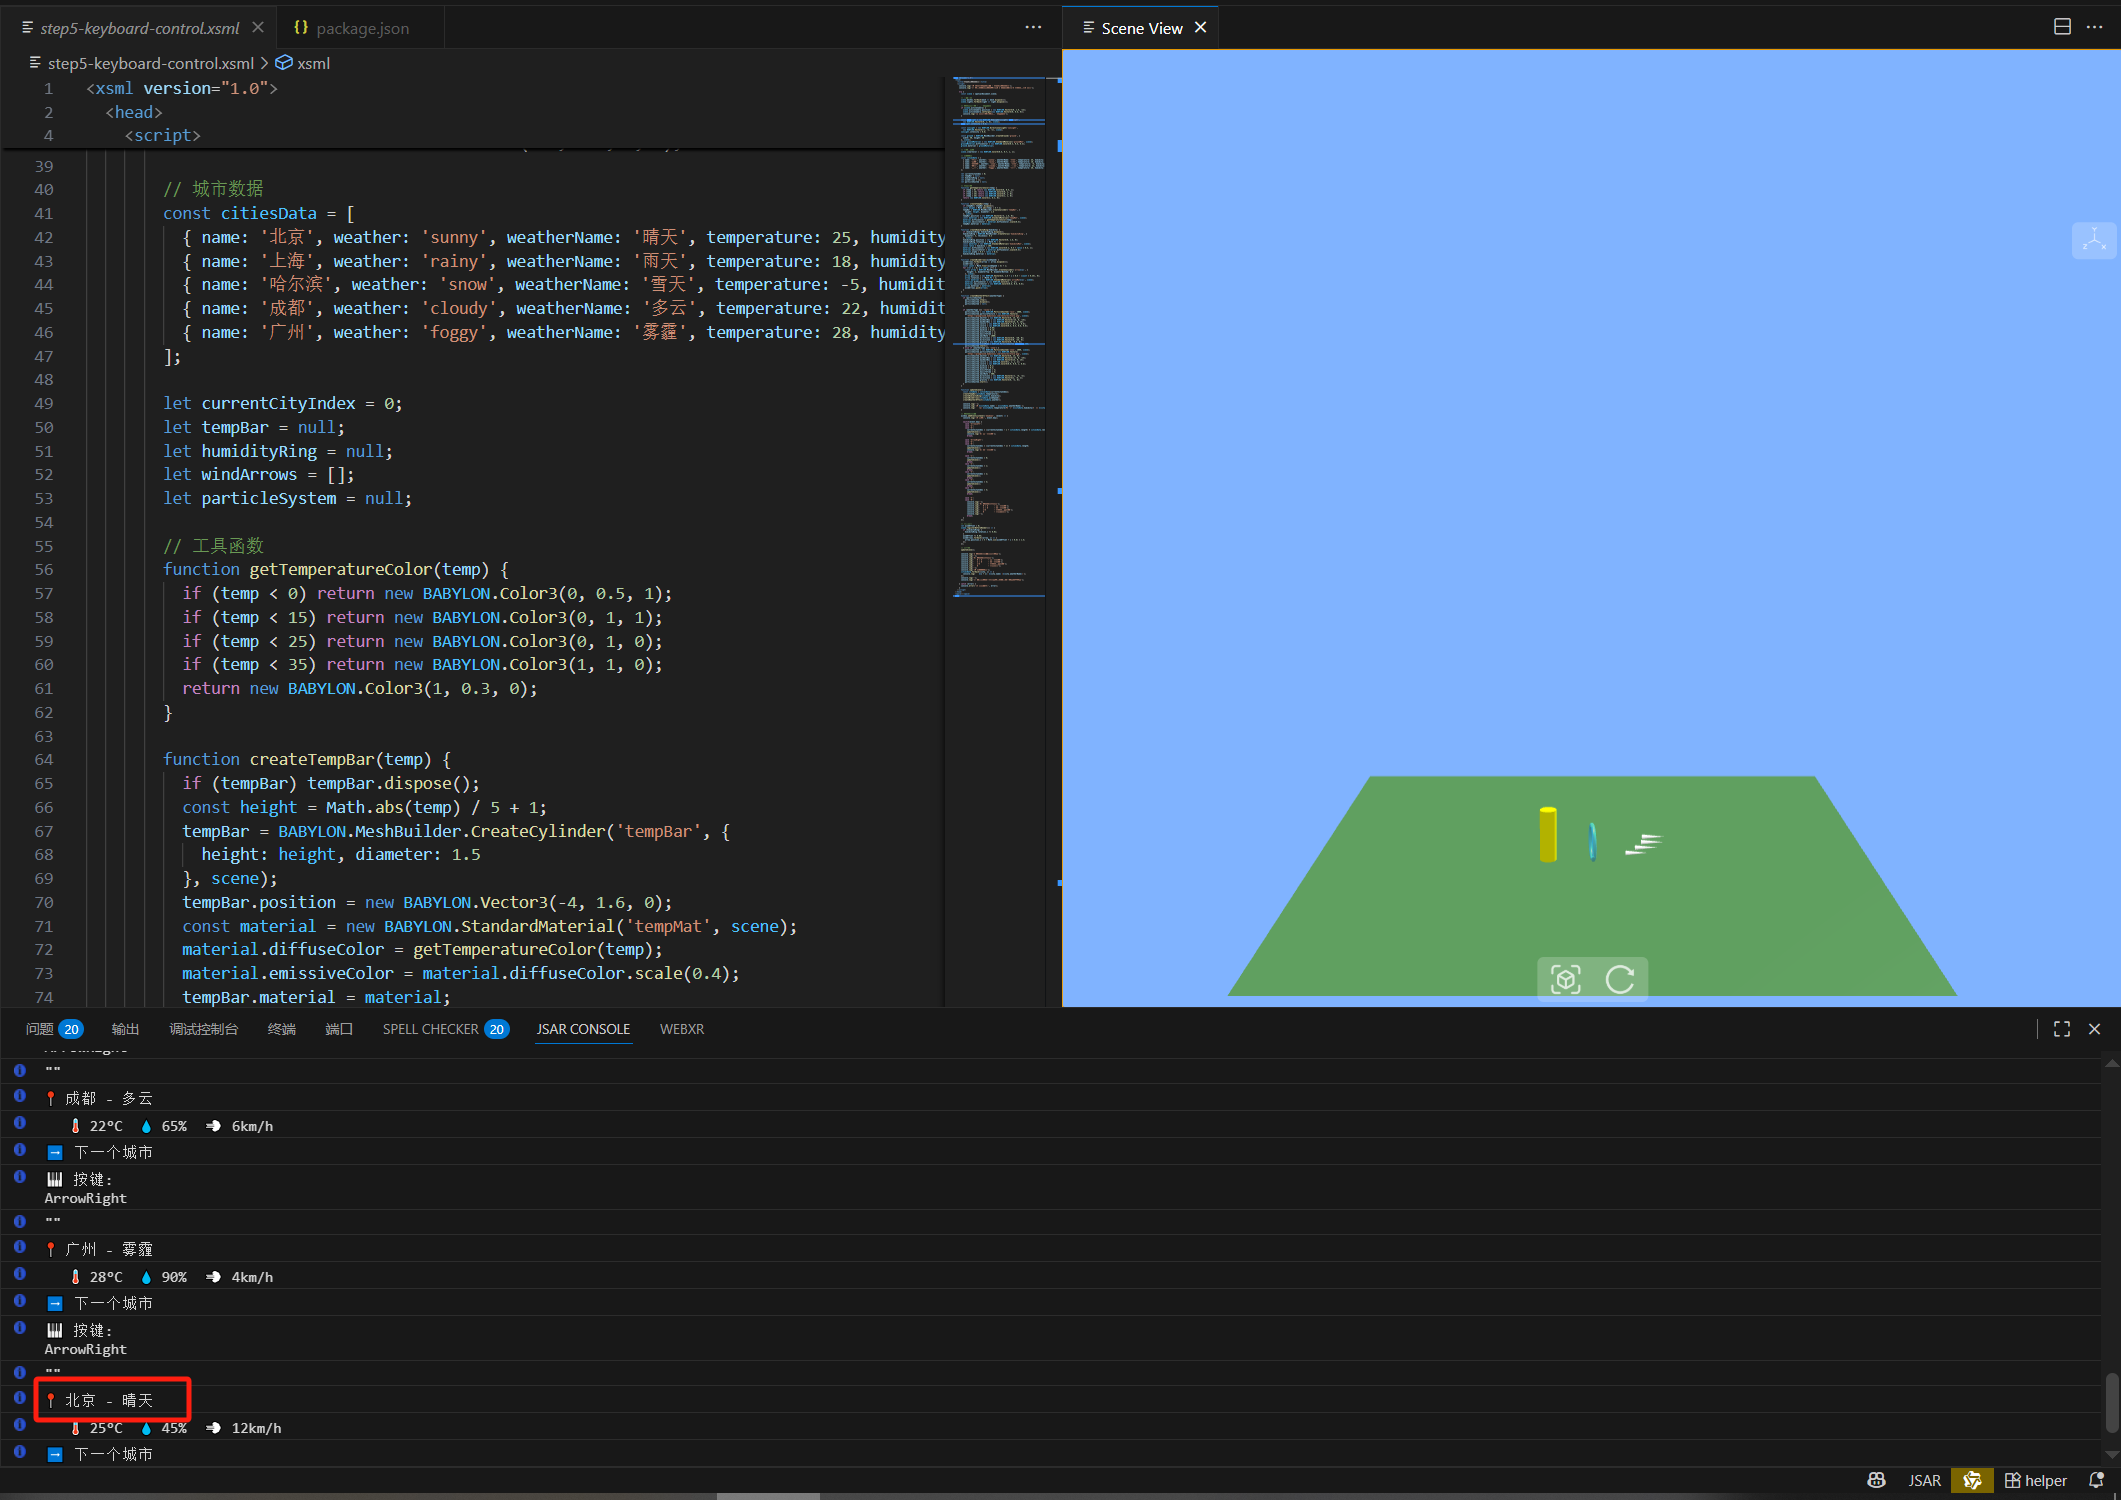Close the step5-keyboard-control.xsml tab
Image resolution: width=2121 pixels, height=1500 pixels.
point(258,28)
